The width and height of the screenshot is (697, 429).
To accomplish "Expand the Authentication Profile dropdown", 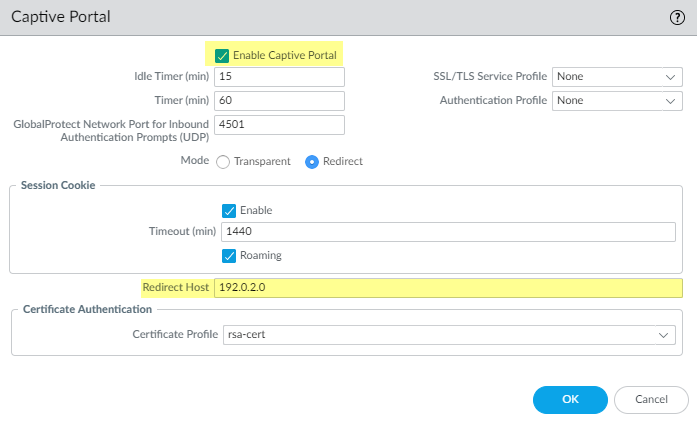I will 617,101.
